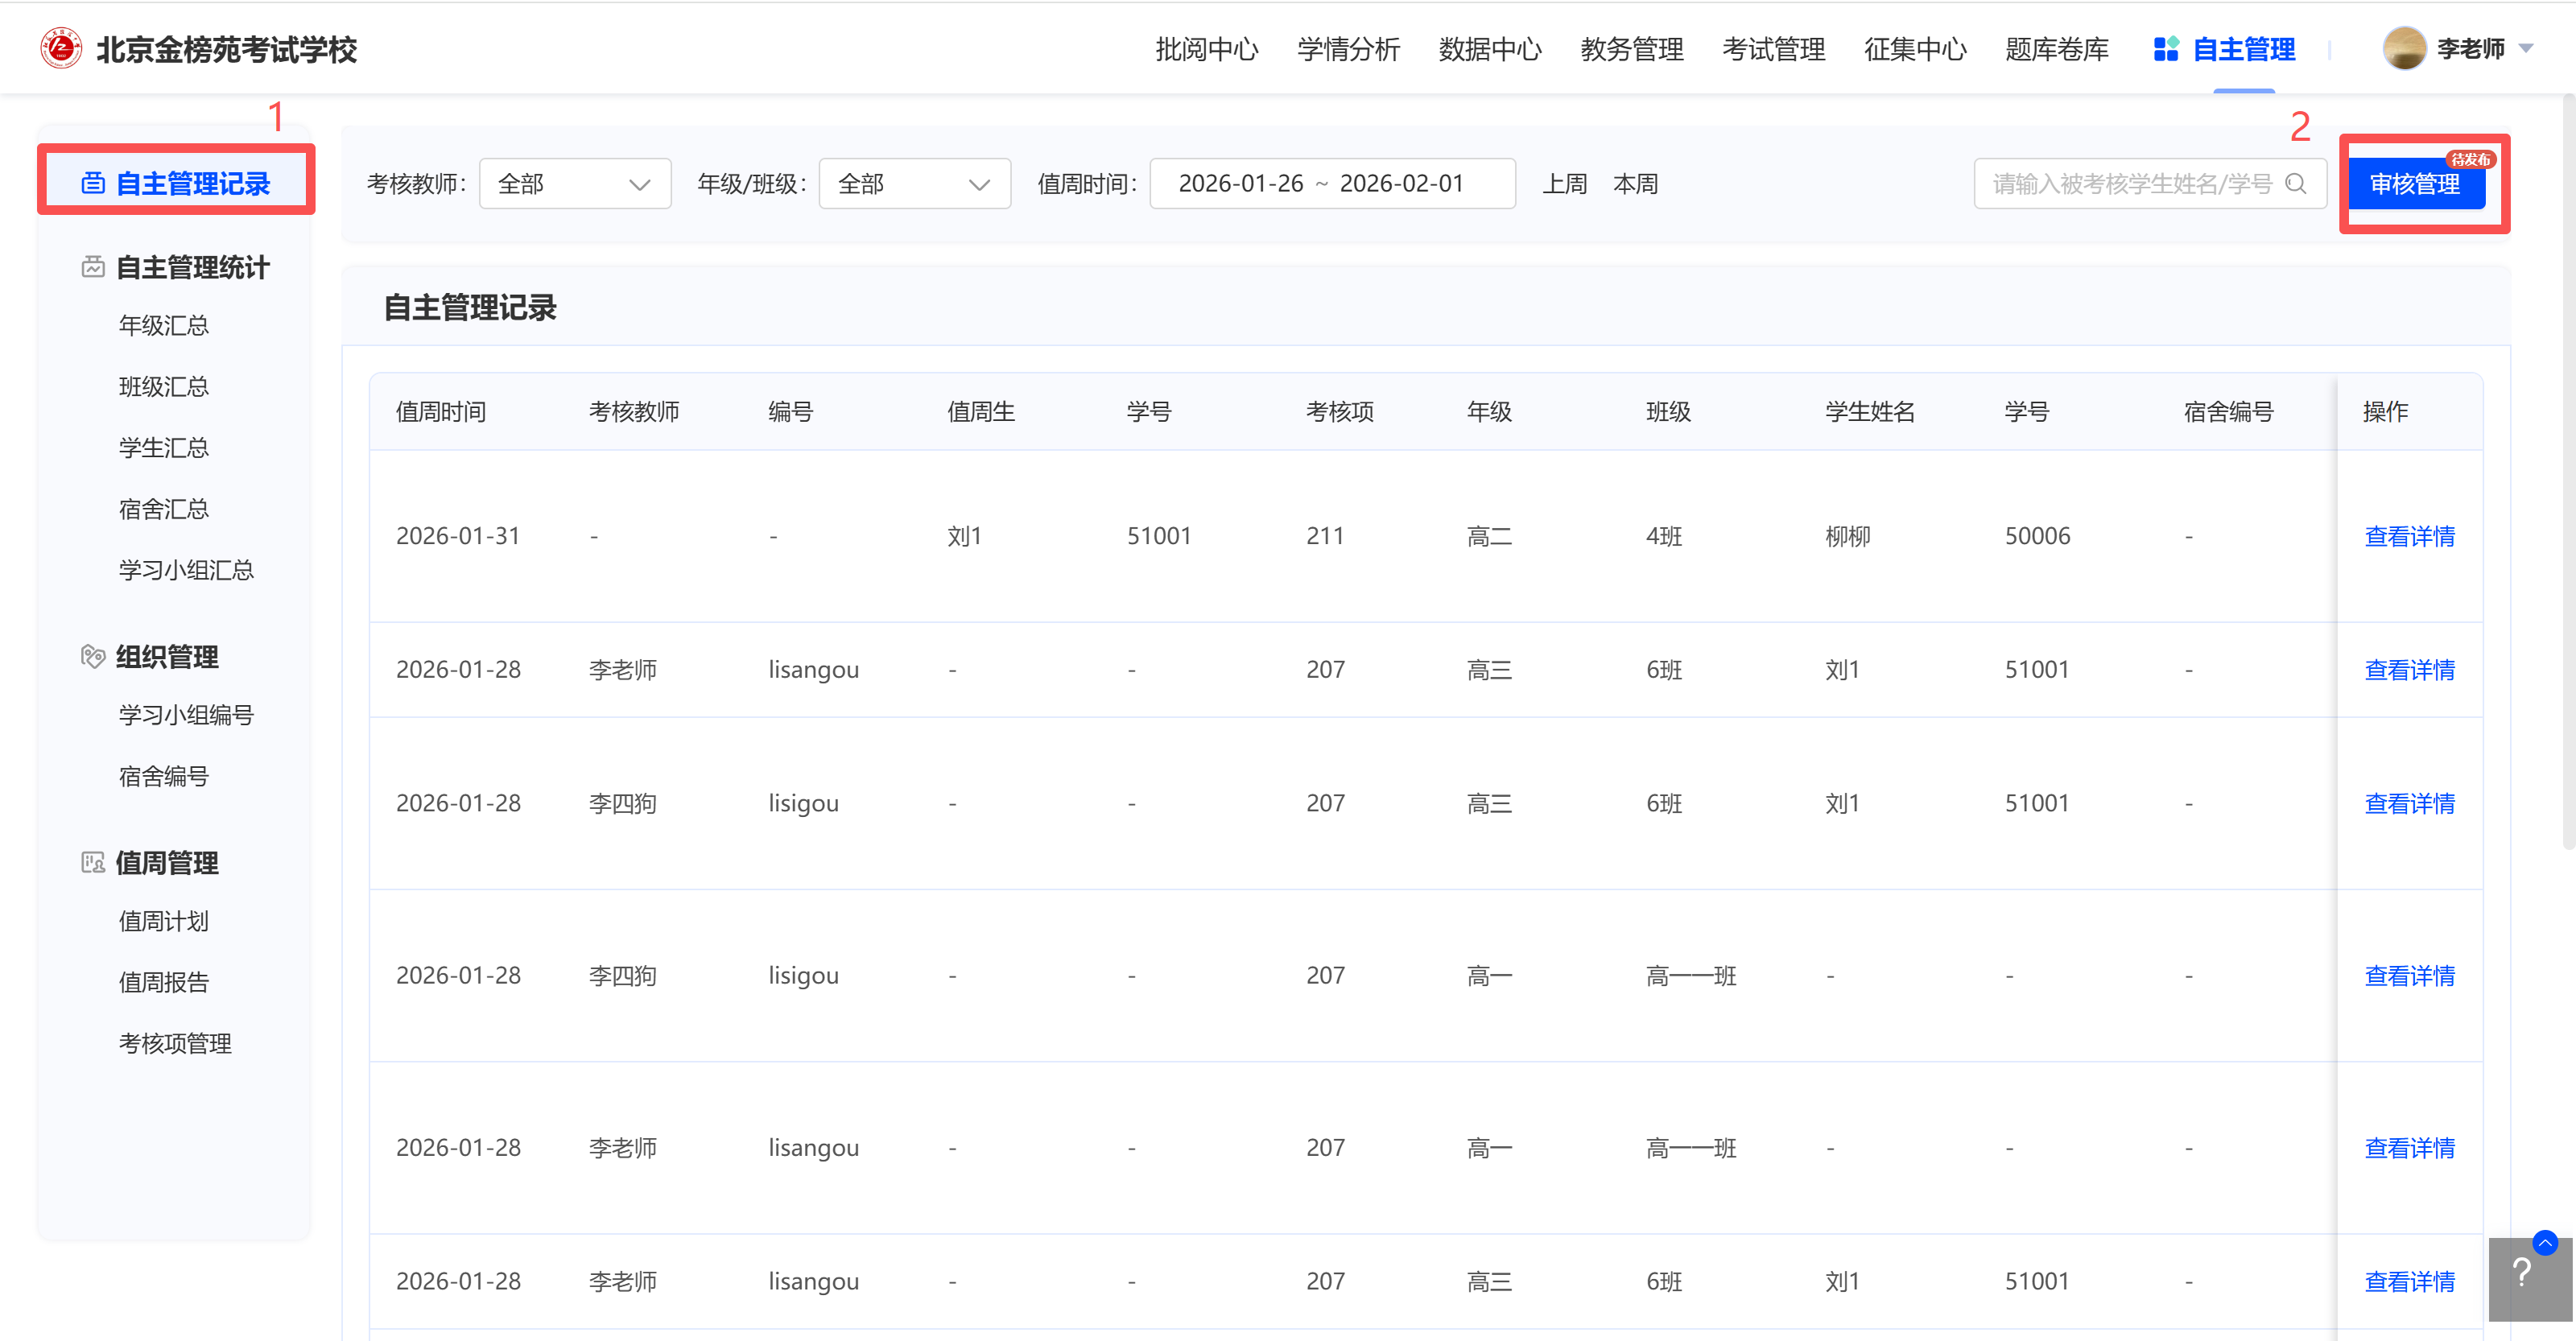Open 数据中心 in top navigation
2576x1341 pixels.
1489,49
